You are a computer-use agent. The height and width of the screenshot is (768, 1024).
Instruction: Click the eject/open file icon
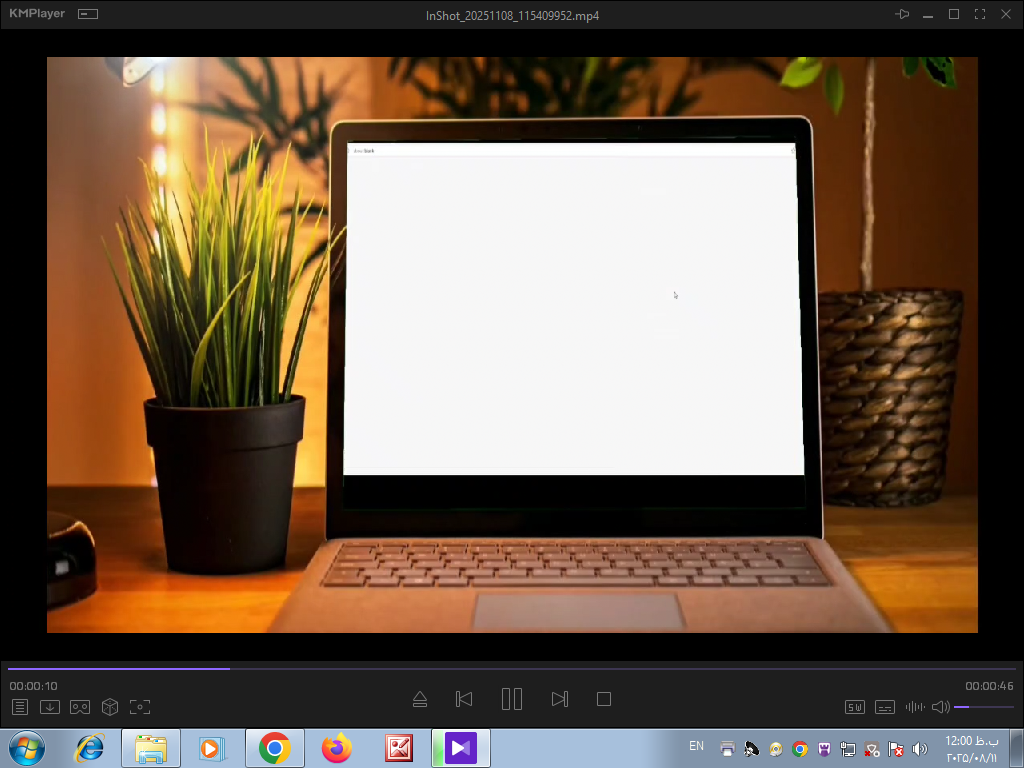[x=420, y=699]
